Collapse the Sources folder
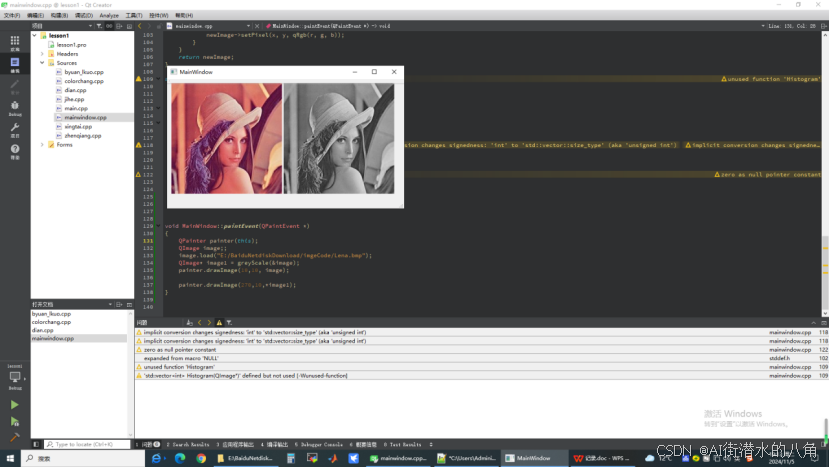The image size is (830, 467). [x=42, y=62]
